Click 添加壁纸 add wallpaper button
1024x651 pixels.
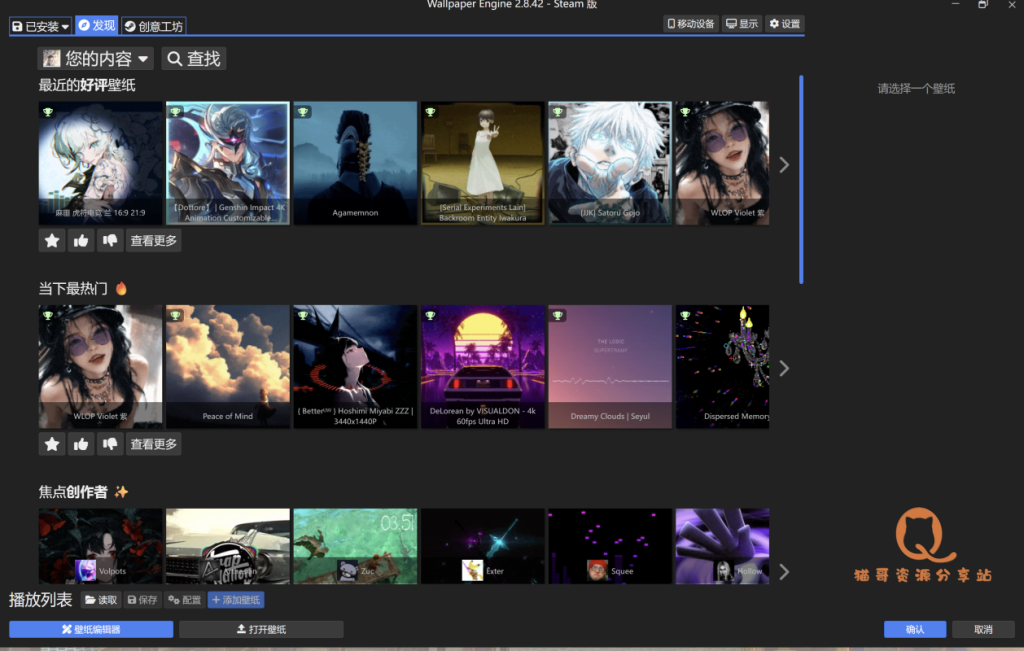236,600
